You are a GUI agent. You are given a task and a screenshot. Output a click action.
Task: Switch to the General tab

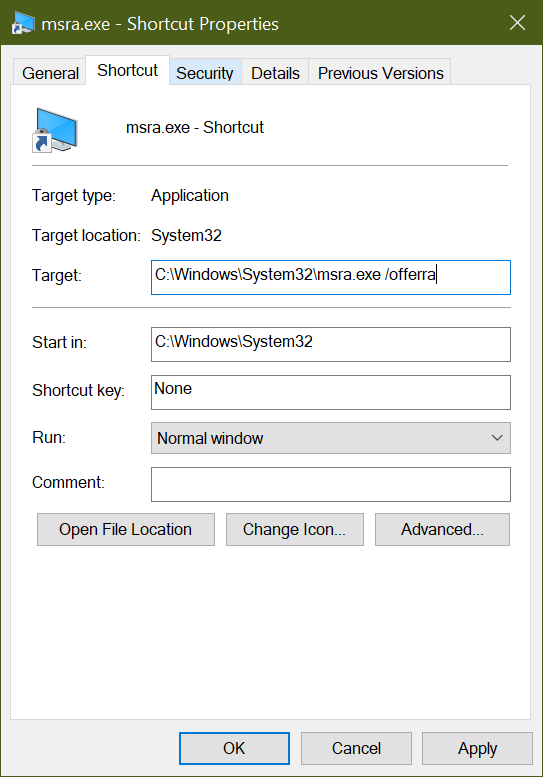pos(50,73)
